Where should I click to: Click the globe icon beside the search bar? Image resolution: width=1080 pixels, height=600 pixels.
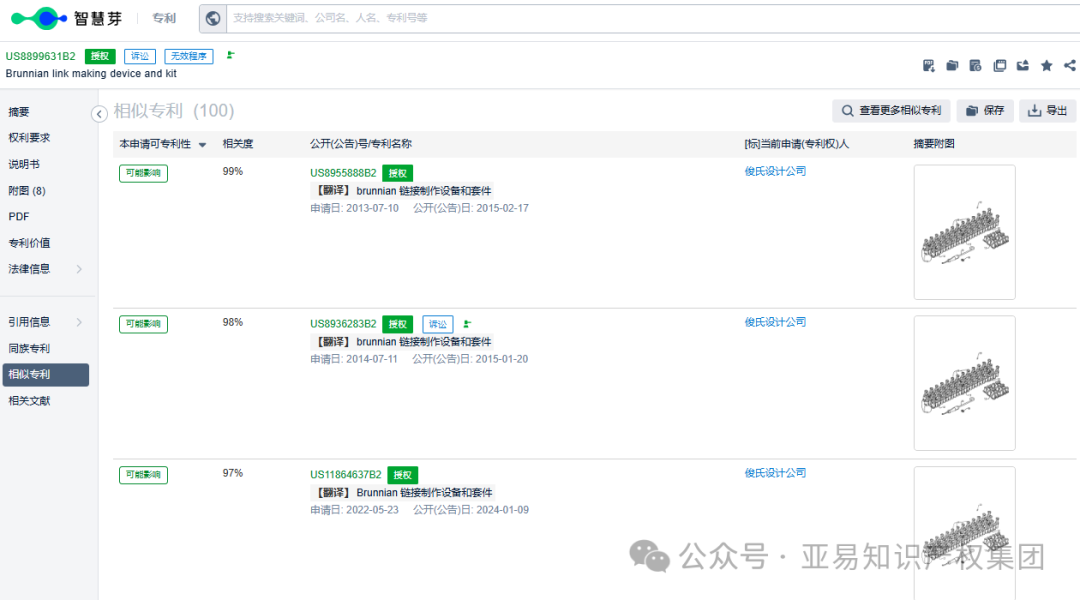[x=212, y=18]
